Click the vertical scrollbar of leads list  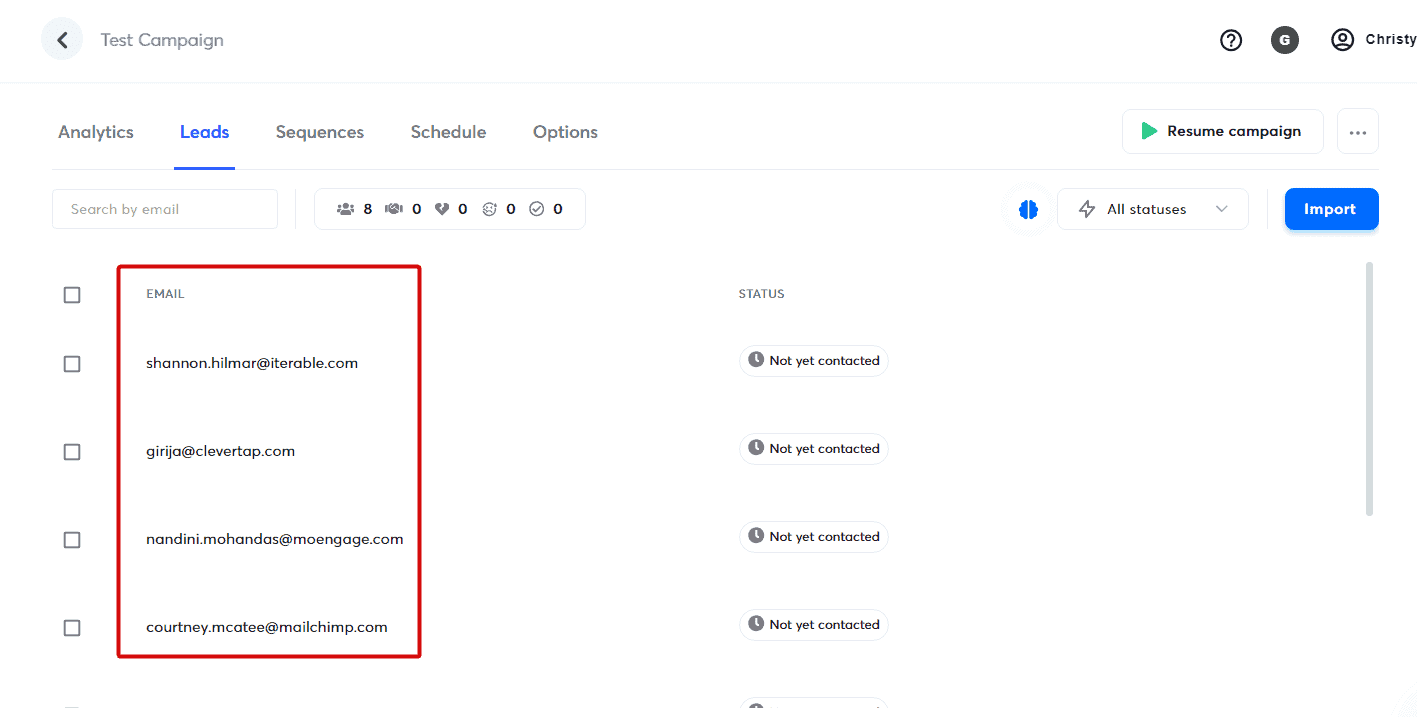point(1369,390)
